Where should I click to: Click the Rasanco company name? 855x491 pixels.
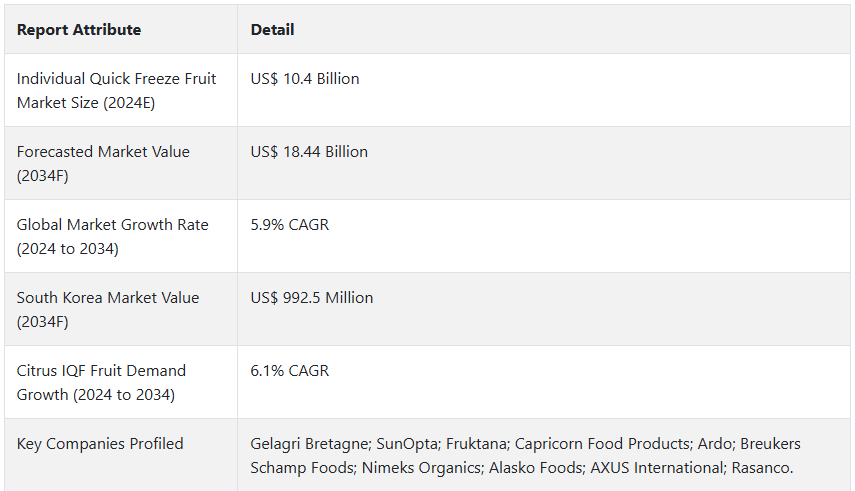coord(761,468)
